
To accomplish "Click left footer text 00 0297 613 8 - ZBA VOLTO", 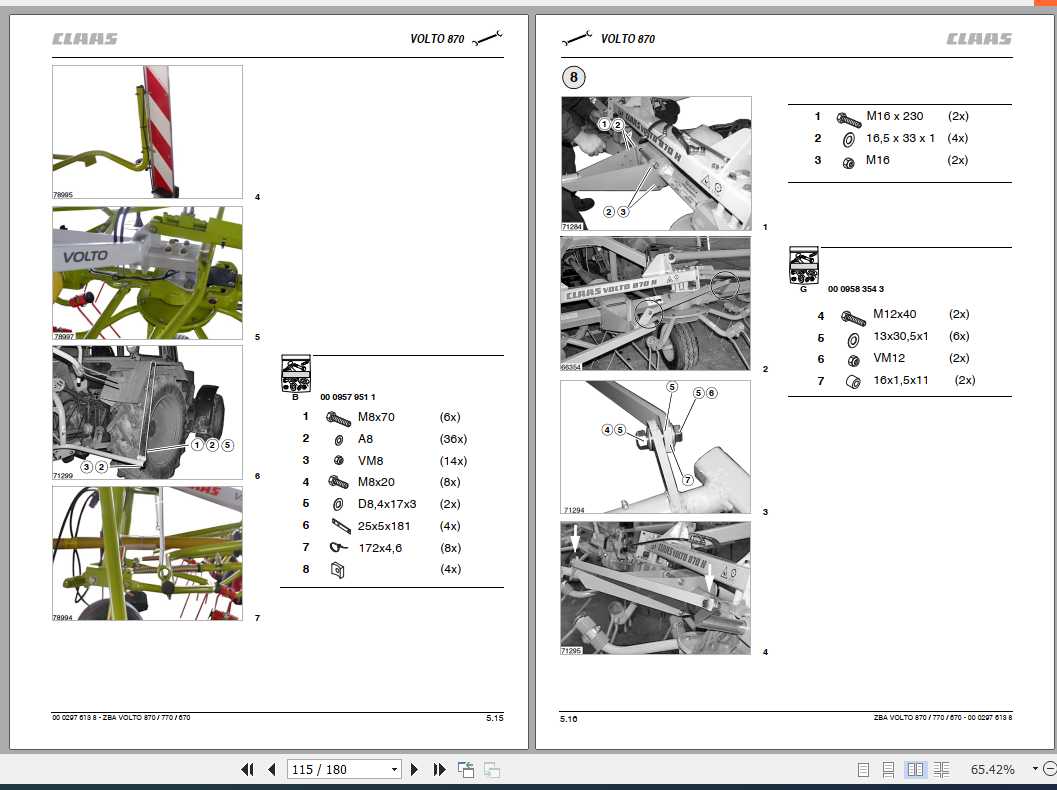I will point(121,718).
